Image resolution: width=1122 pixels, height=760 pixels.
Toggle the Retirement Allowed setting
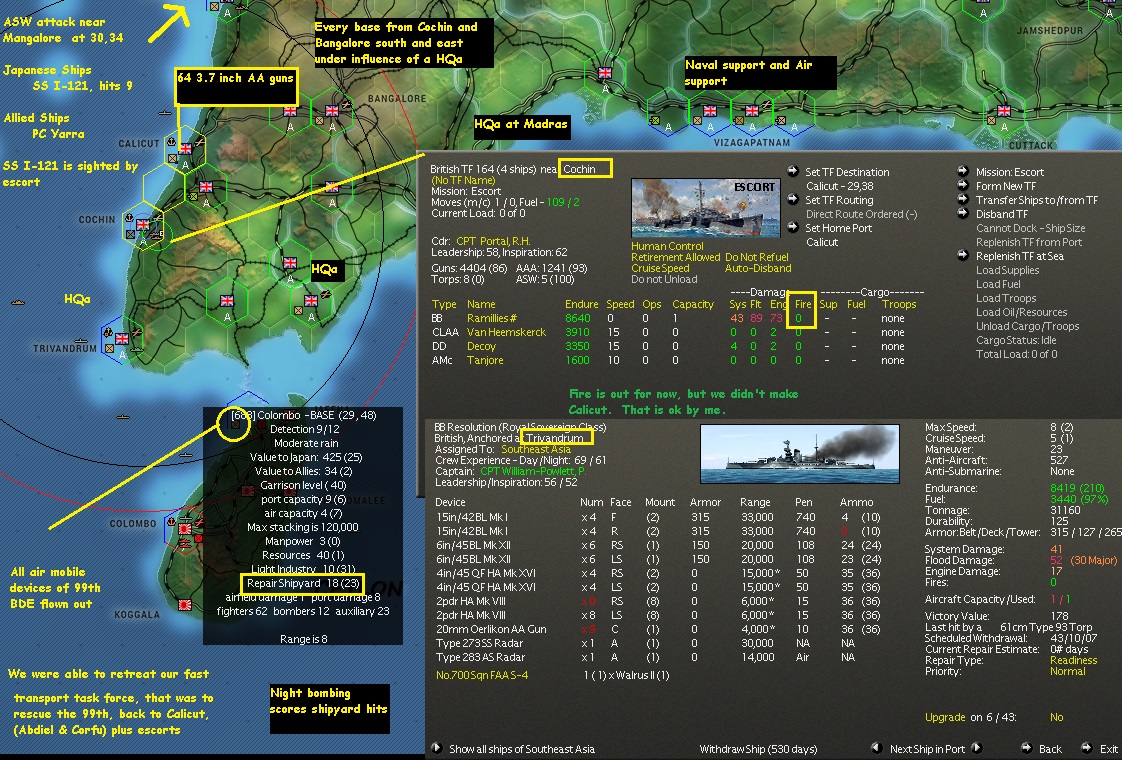(675, 257)
